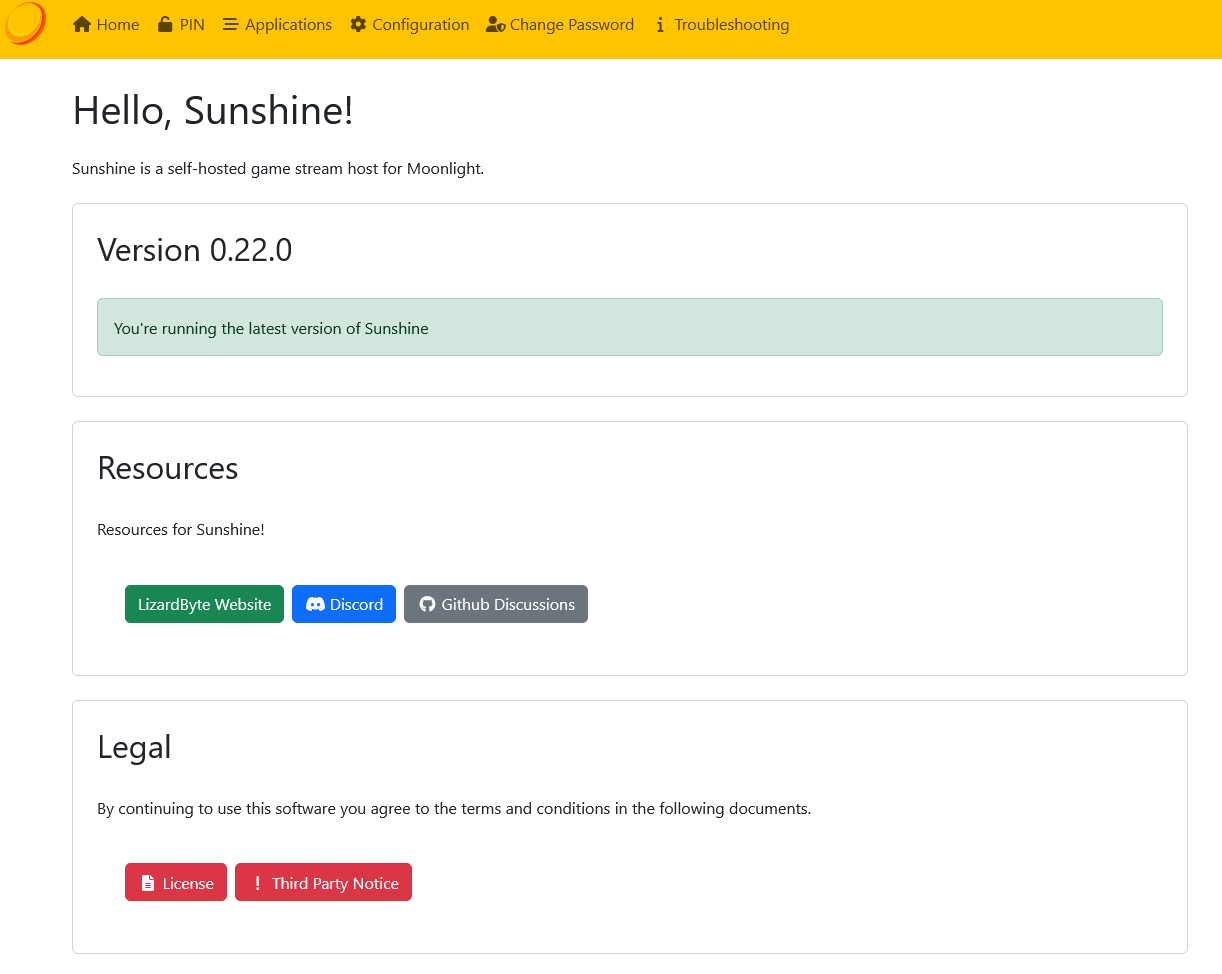Screen dimensions: 1222x974
Task: Open the Applications menu text
Action: coord(288,25)
